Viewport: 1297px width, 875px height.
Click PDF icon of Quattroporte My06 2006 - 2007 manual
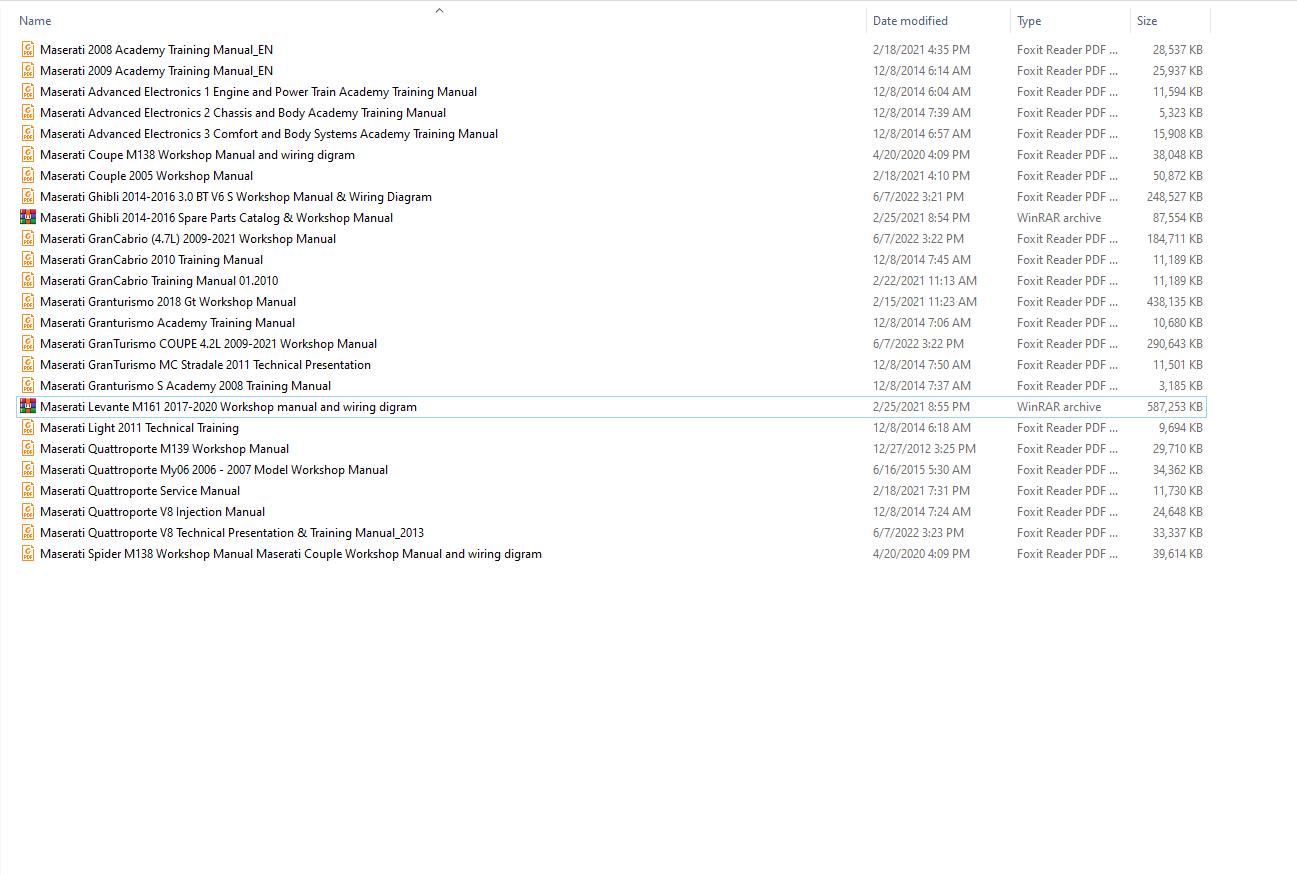point(28,469)
